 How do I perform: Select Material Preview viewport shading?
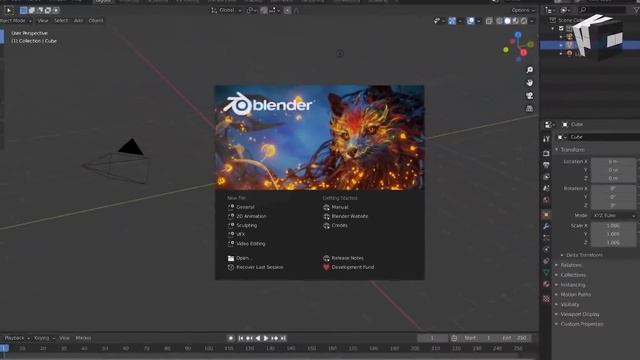pyautogui.click(x=516, y=21)
